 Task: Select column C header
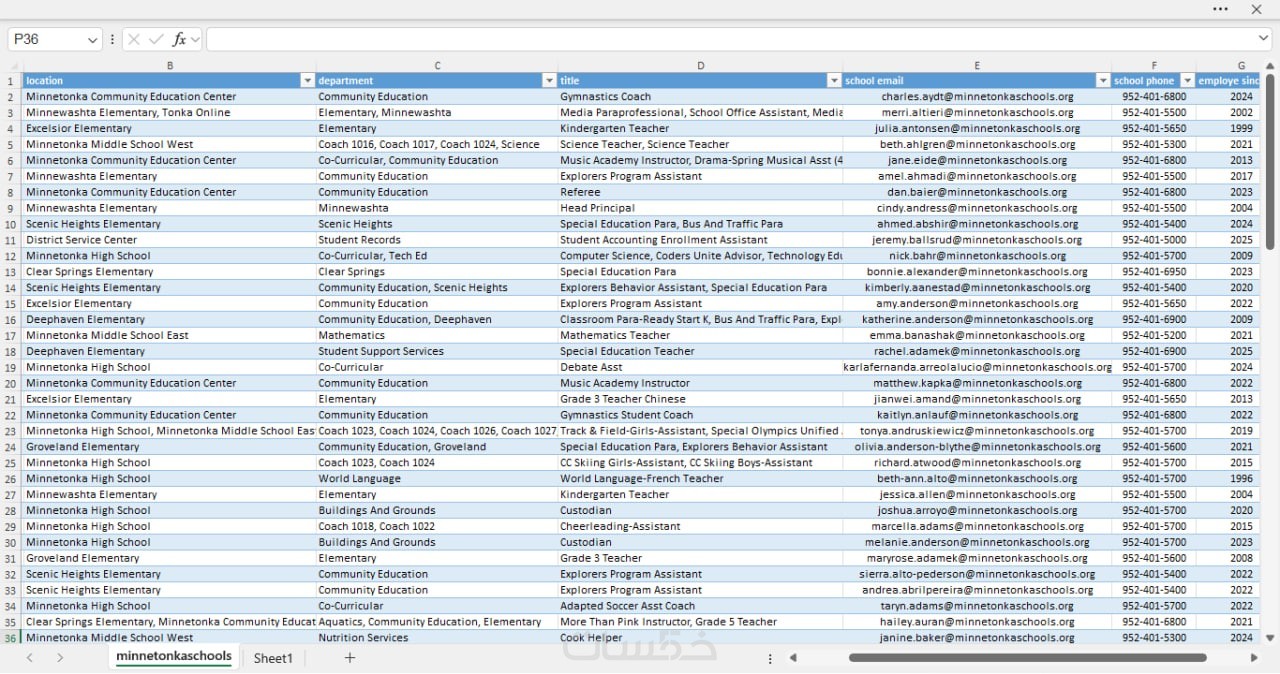[x=437, y=65]
